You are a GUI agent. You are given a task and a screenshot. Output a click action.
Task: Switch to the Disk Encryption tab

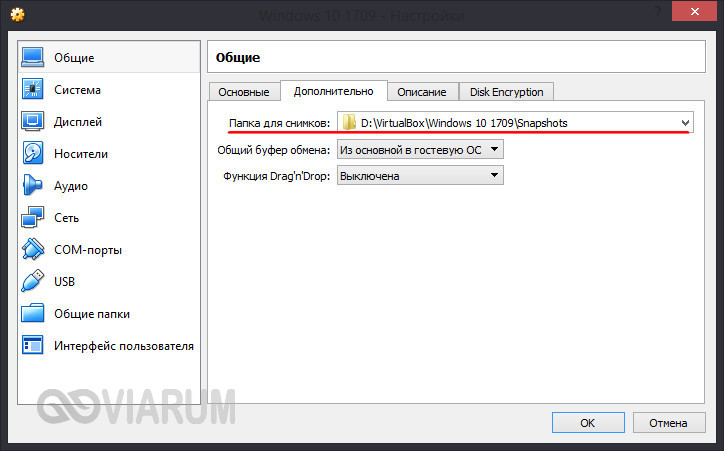pos(507,92)
